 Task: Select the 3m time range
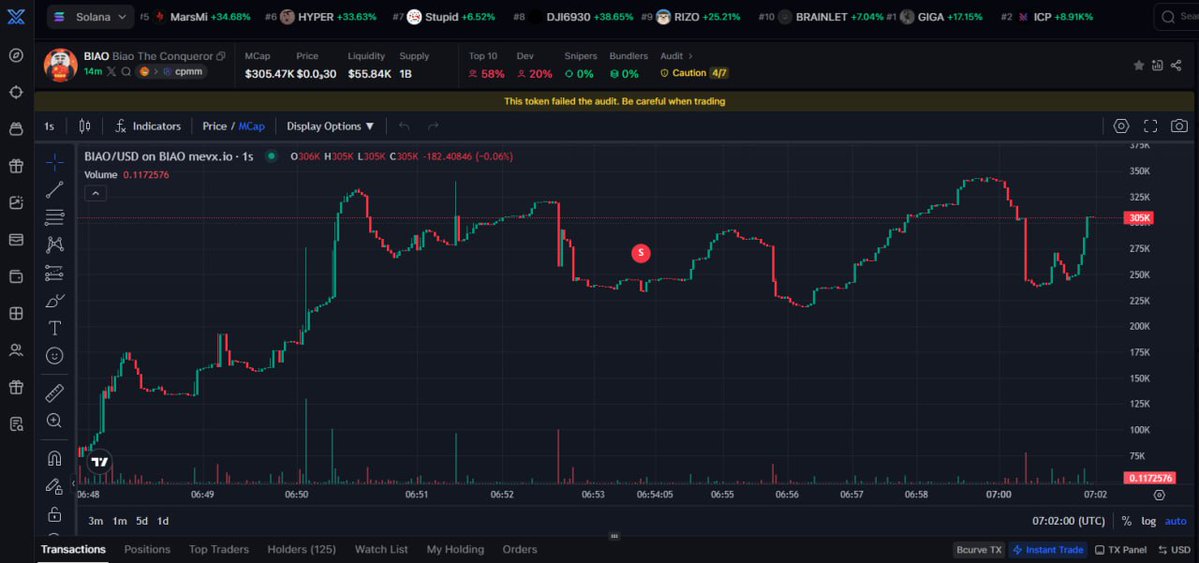(x=96, y=521)
